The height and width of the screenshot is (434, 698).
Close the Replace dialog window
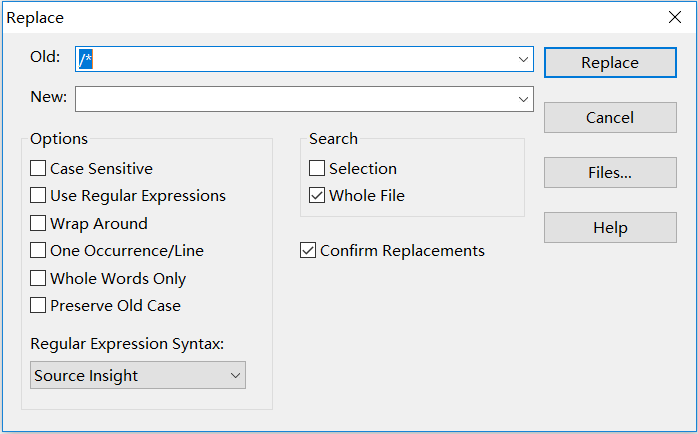click(x=675, y=17)
